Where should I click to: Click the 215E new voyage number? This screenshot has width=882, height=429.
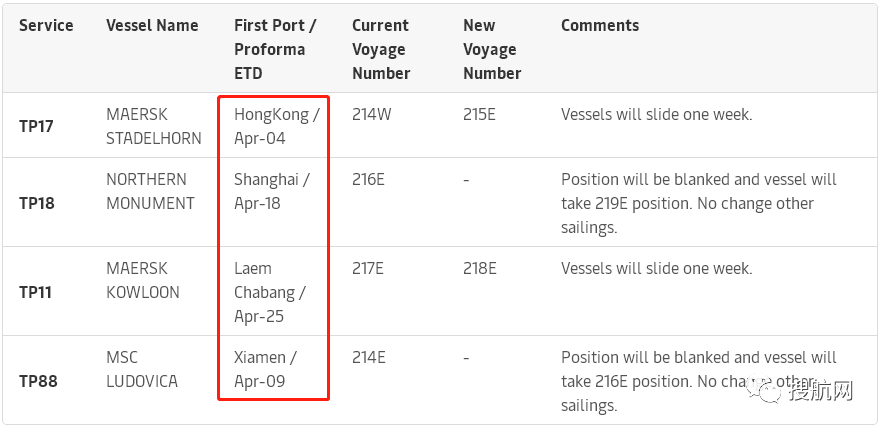pos(479,115)
